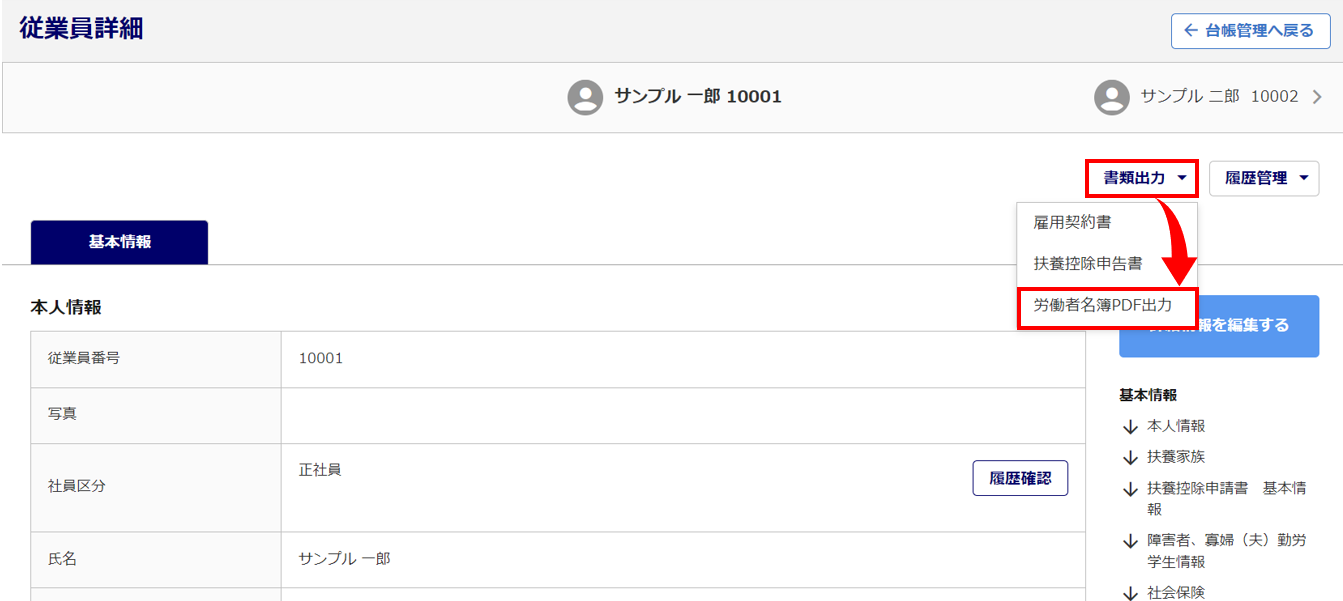This screenshot has width=1343, height=601.
Task: Go to next employee via chevron arrow
Action: (1316, 97)
